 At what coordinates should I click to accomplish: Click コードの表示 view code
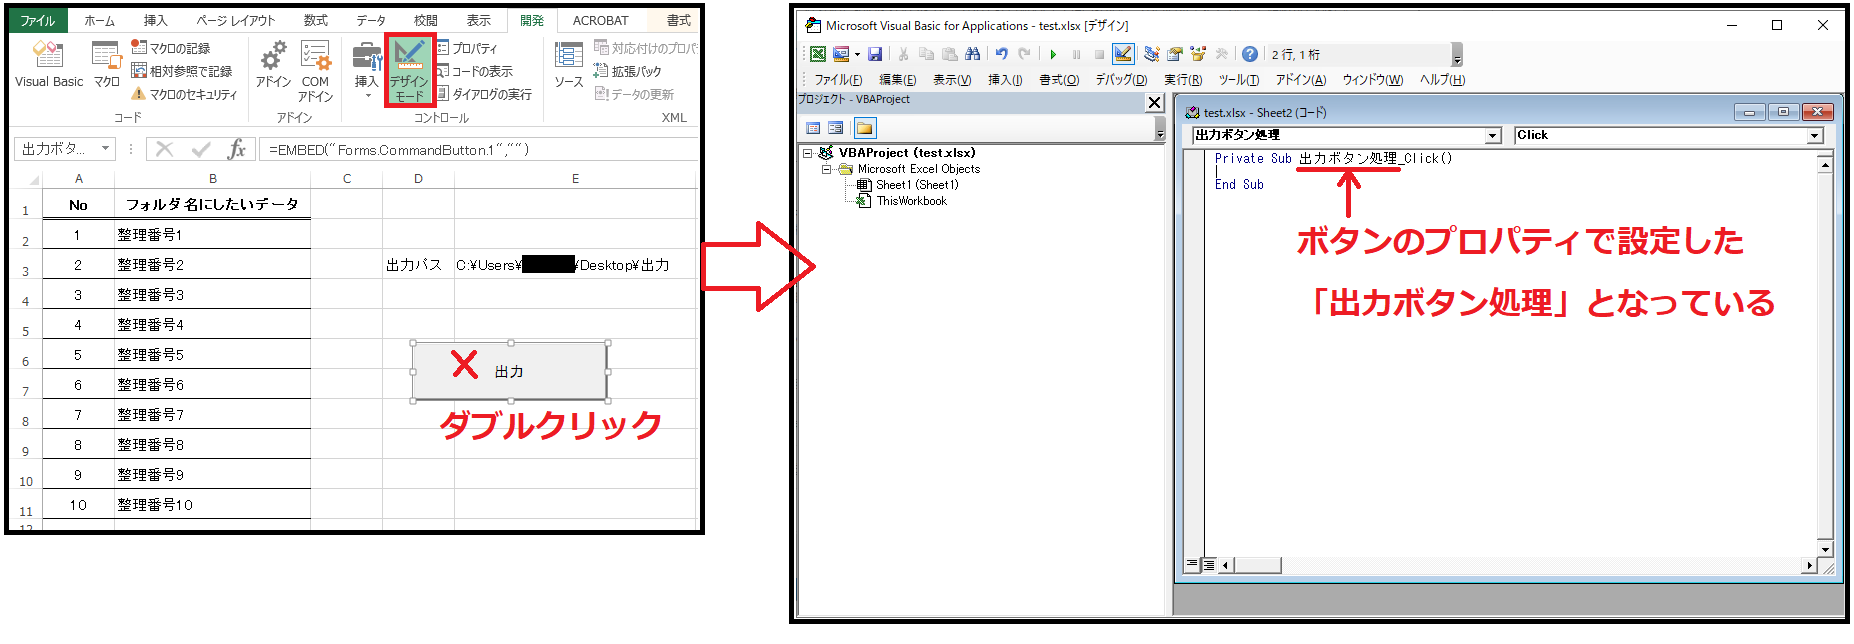[x=475, y=71]
